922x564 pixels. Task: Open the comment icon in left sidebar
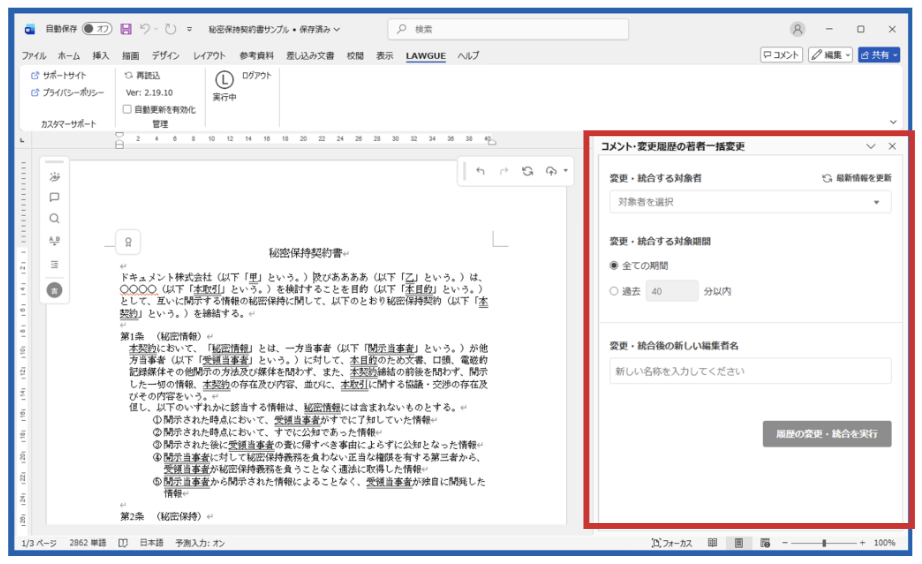(x=54, y=197)
